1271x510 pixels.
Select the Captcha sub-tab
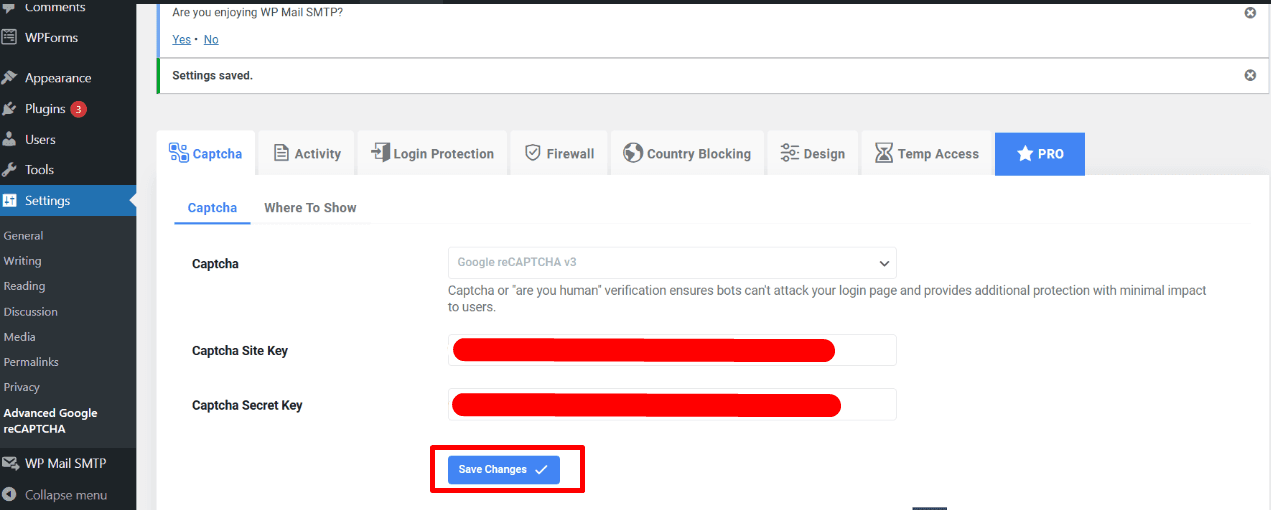(x=212, y=208)
